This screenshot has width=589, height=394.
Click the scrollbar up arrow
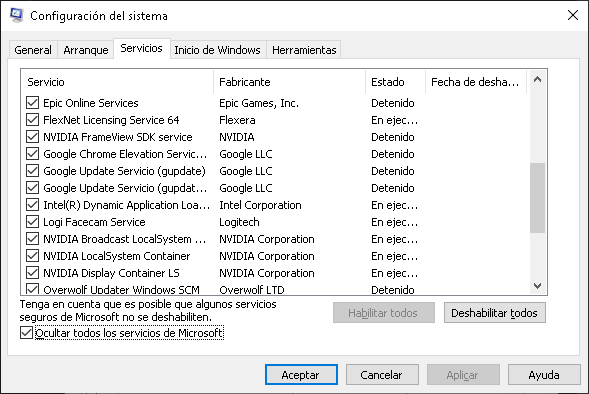[x=537, y=79]
